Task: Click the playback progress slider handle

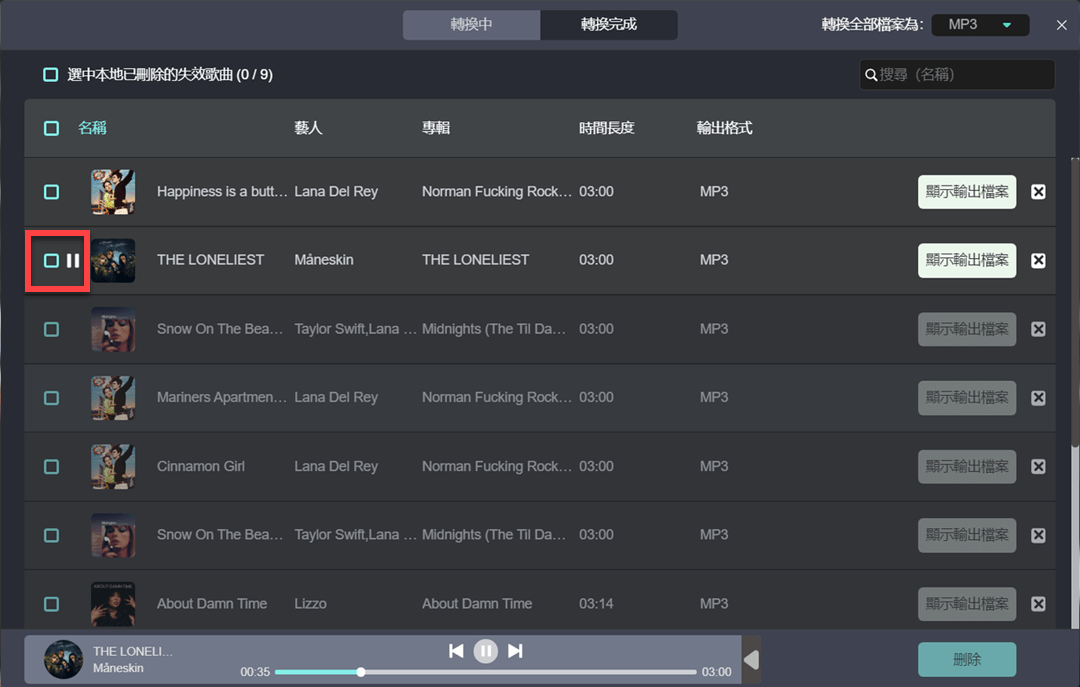Action: point(360,672)
